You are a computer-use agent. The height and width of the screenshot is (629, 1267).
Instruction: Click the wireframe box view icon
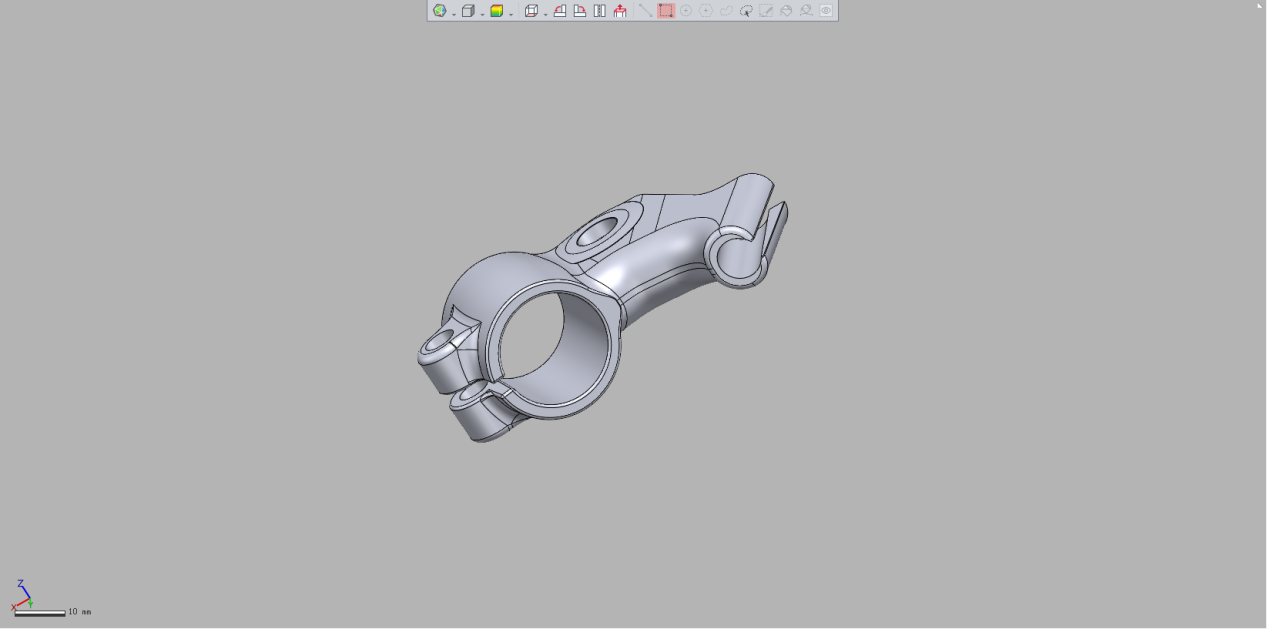point(531,11)
